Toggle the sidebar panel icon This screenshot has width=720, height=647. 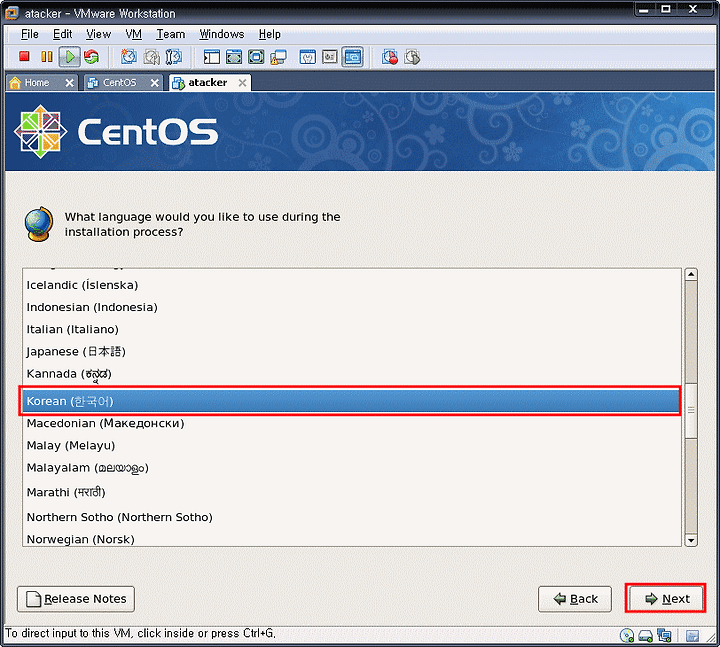pyautogui.click(x=212, y=57)
